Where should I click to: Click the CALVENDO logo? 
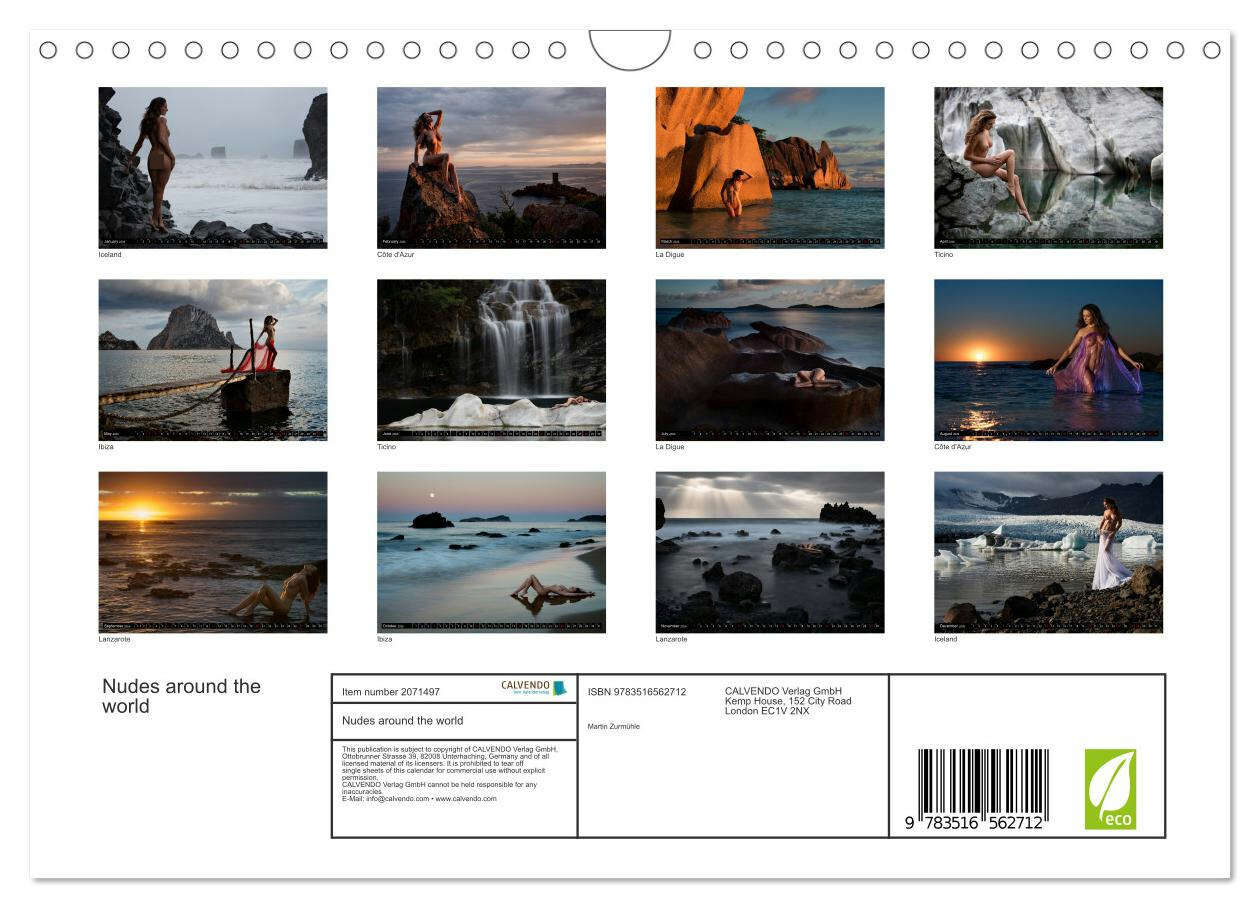(533, 688)
